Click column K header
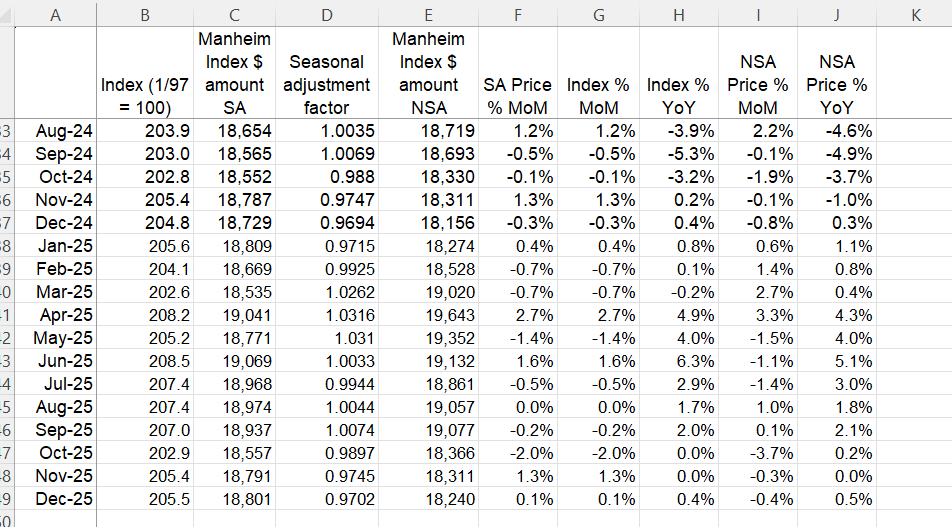Image resolution: width=952 pixels, height=527 pixels. (x=915, y=13)
